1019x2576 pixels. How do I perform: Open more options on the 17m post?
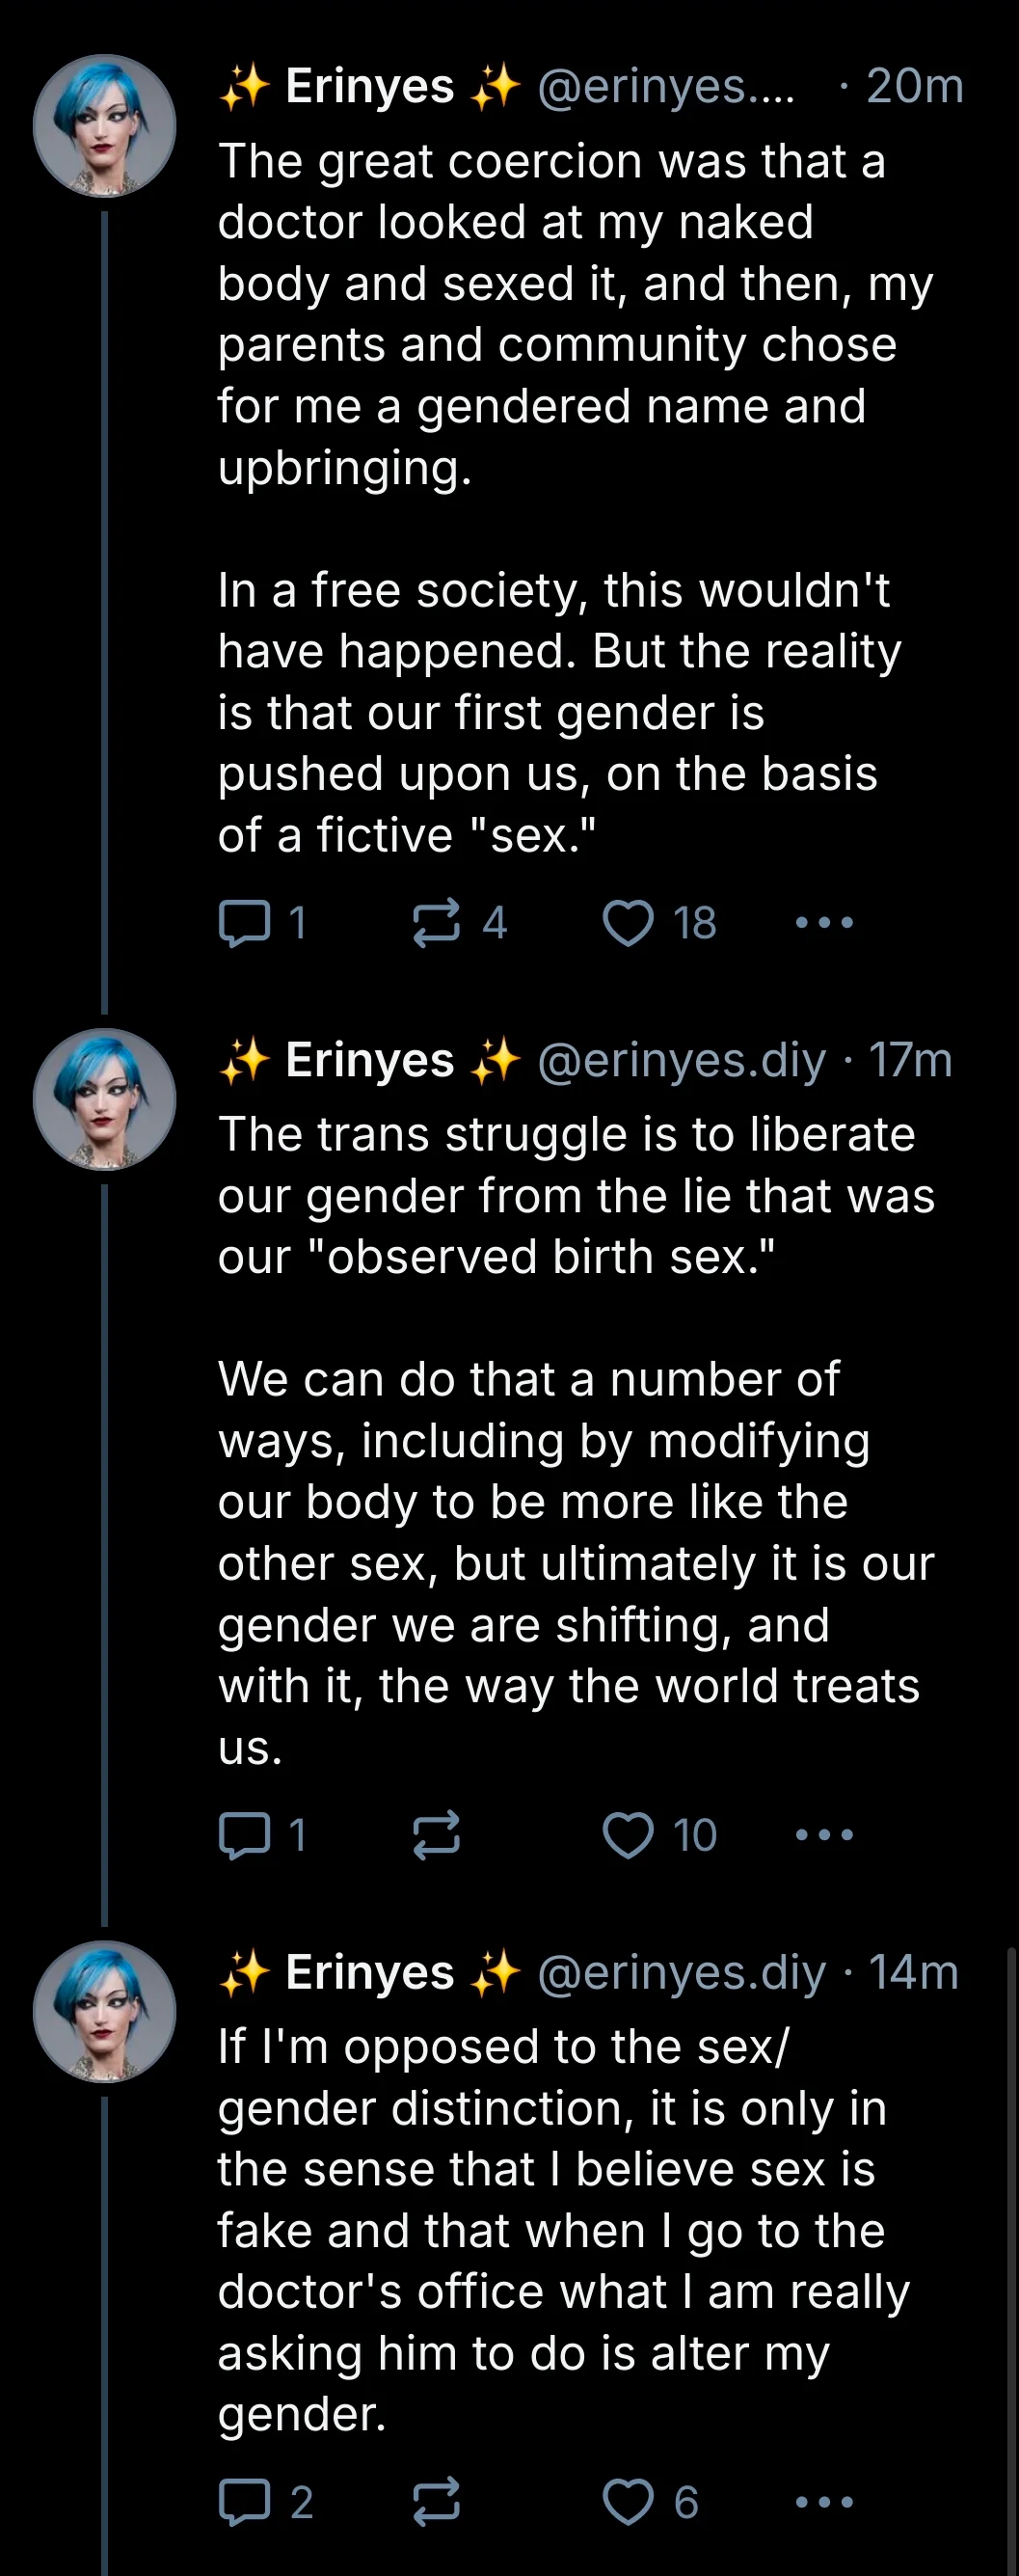click(824, 1835)
